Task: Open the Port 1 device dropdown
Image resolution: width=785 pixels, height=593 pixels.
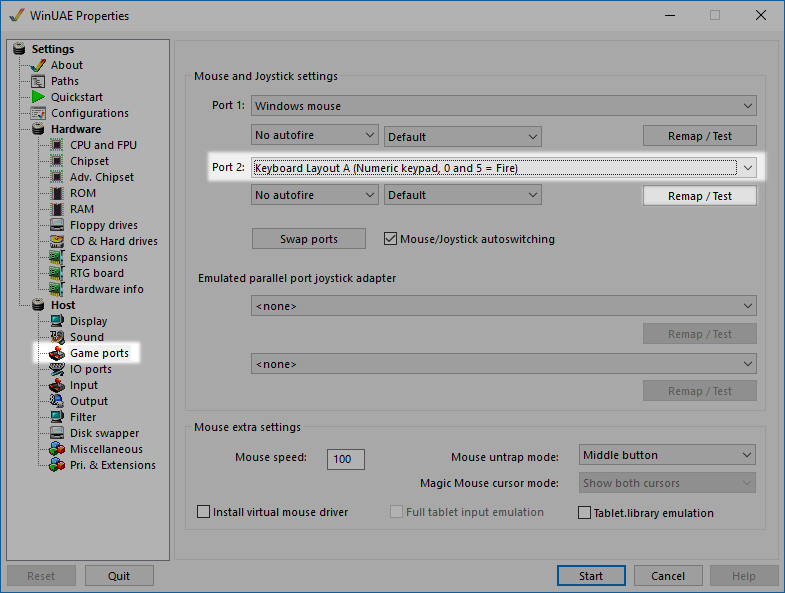Action: [x=503, y=106]
